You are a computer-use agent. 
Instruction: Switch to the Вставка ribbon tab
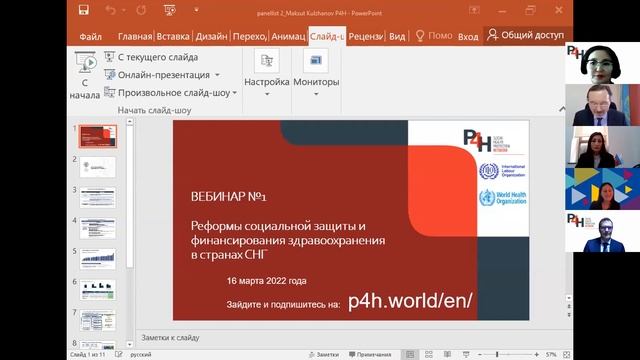pos(173,36)
